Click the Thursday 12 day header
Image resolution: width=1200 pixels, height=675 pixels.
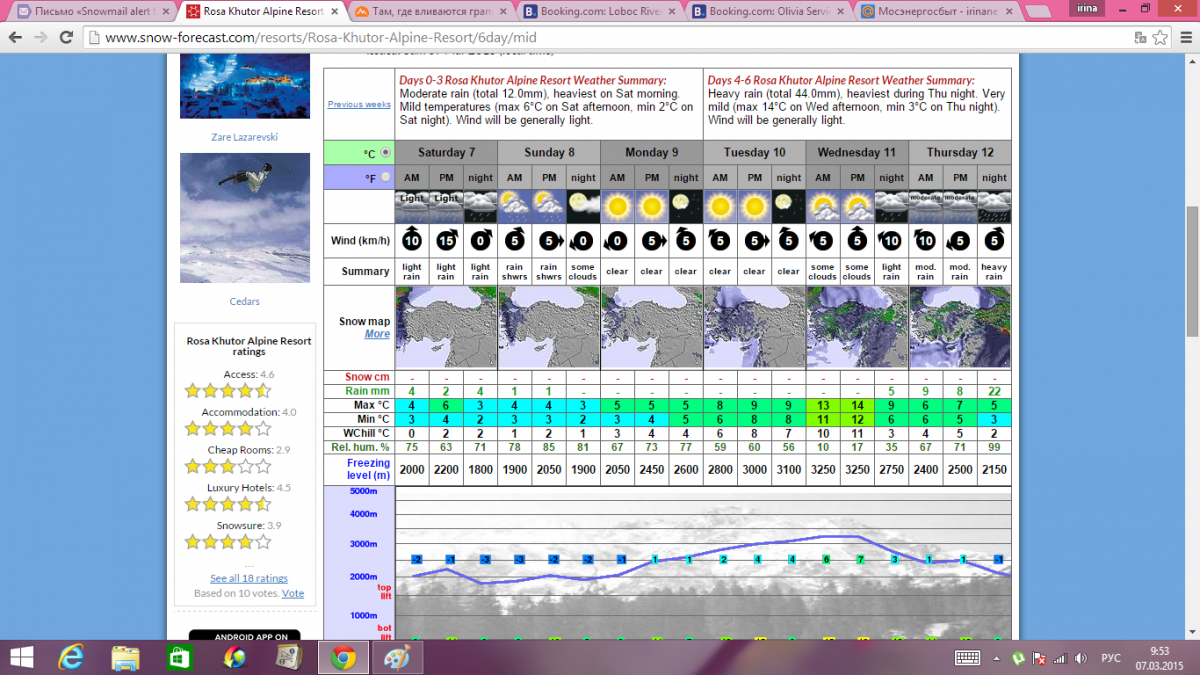960,153
